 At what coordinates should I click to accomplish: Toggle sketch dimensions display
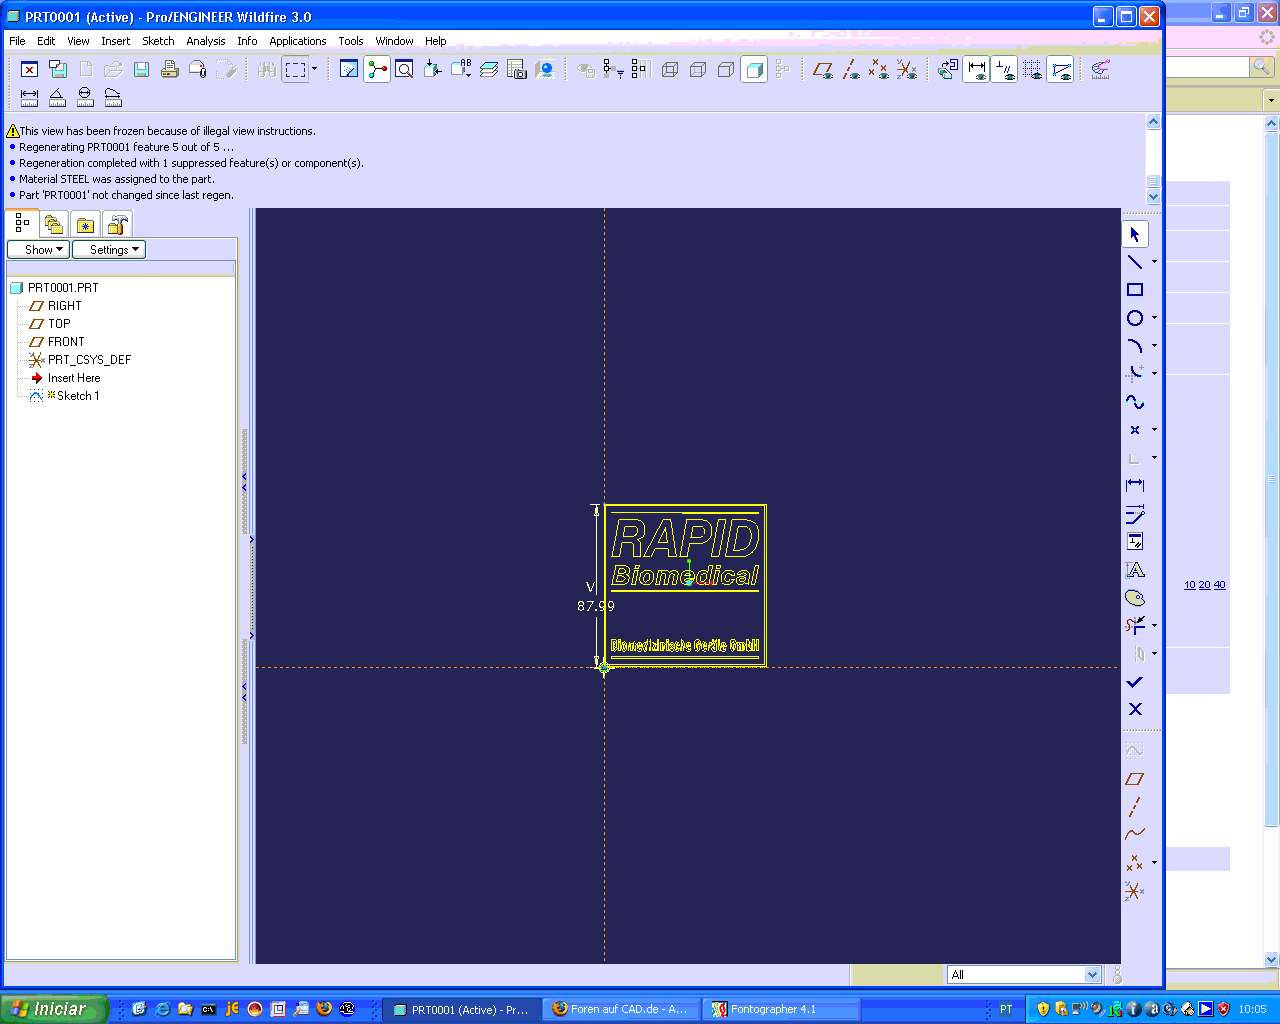point(977,69)
